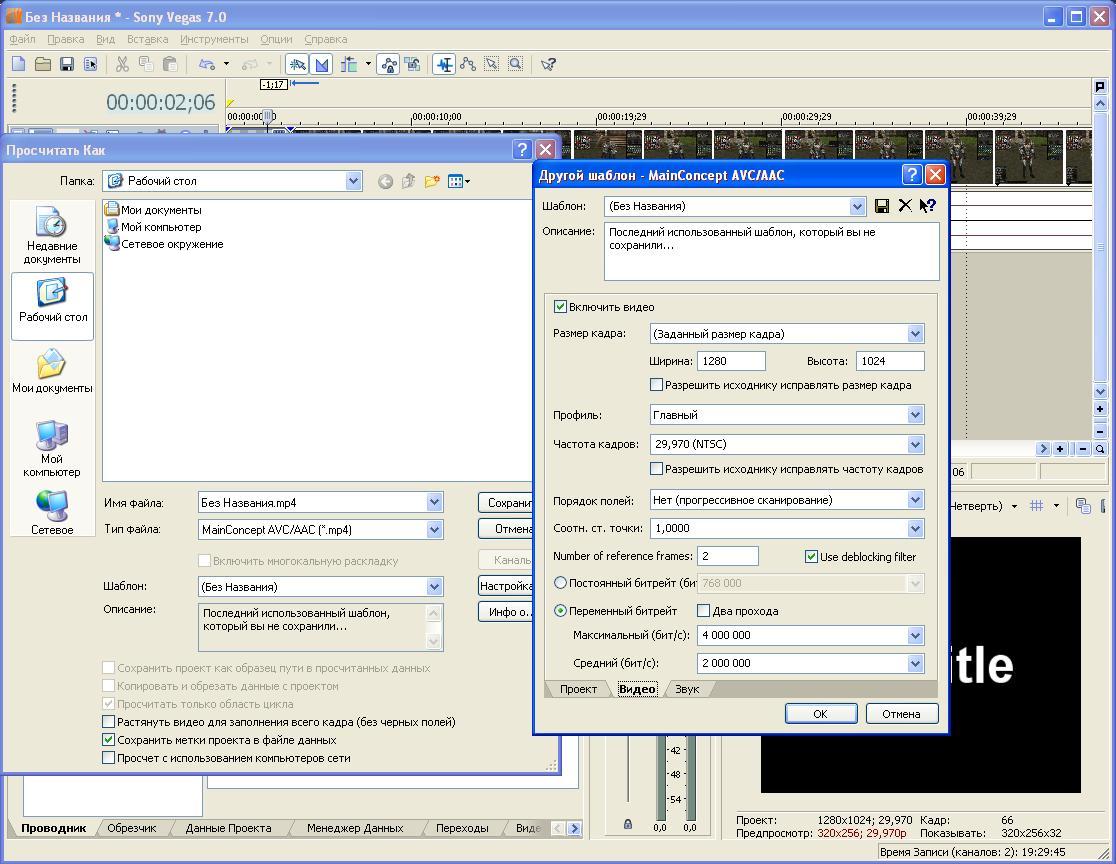This screenshot has height=864, width=1116.
Task: Uncheck 'Сохранить метки проекта в файле данных'
Action: coord(108,740)
